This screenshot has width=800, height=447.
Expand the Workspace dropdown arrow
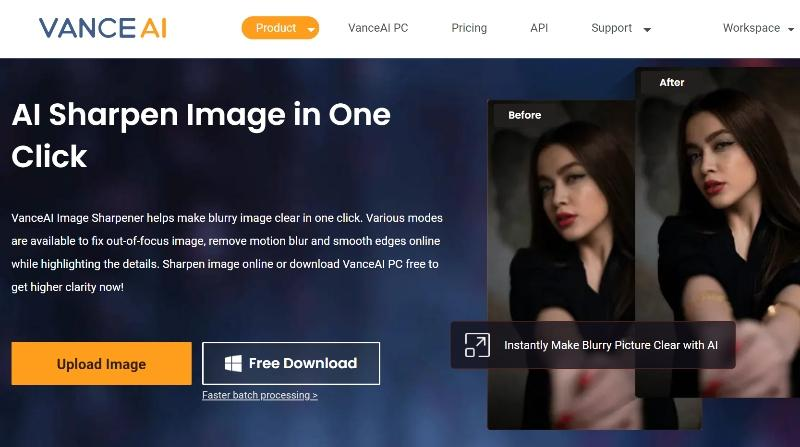(x=791, y=30)
